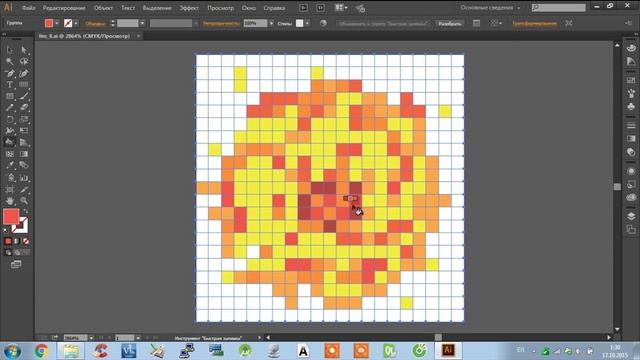640x360 pixels.
Task: Select the Hand tool
Action: coord(9,201)
